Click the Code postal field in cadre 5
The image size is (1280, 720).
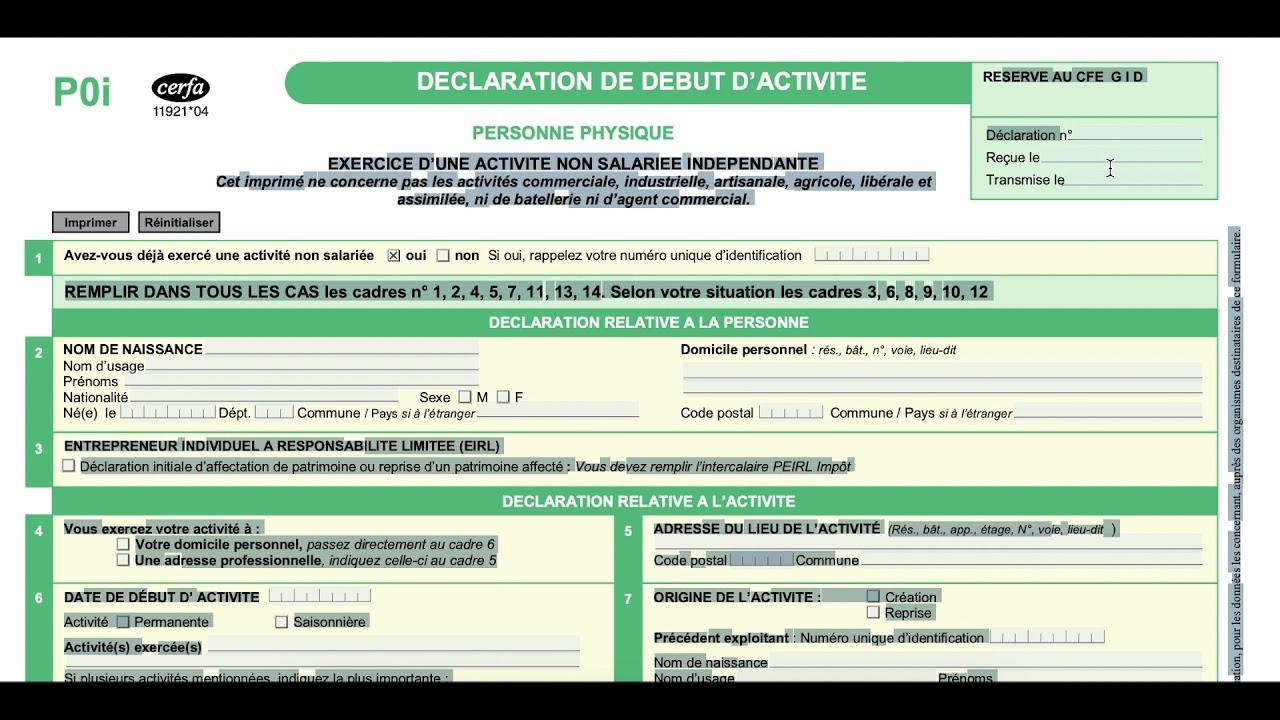coord(762,560)
